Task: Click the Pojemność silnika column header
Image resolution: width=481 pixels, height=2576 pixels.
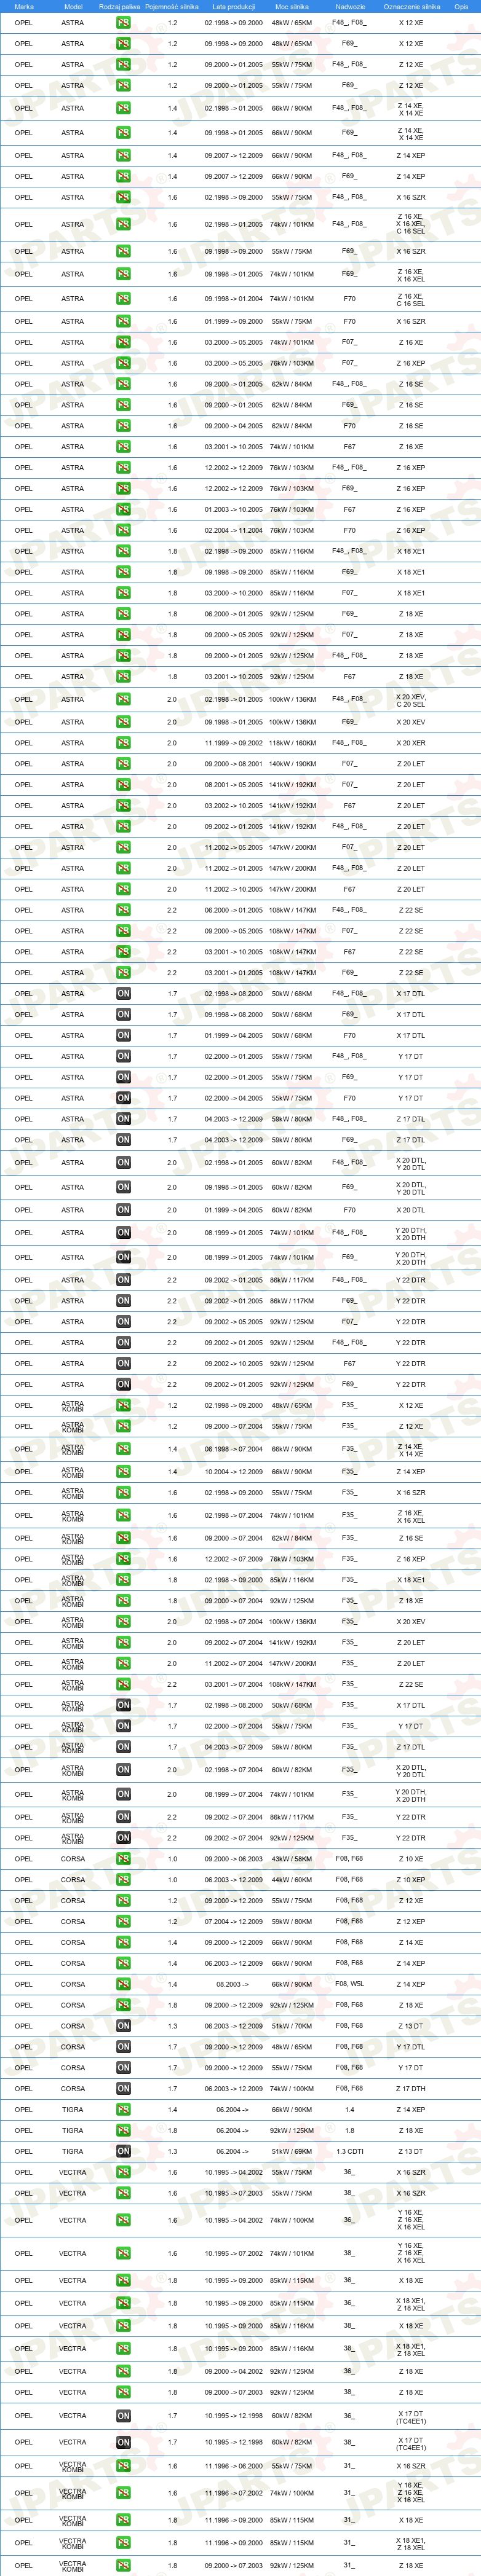Action: click(x=172, y=6)
